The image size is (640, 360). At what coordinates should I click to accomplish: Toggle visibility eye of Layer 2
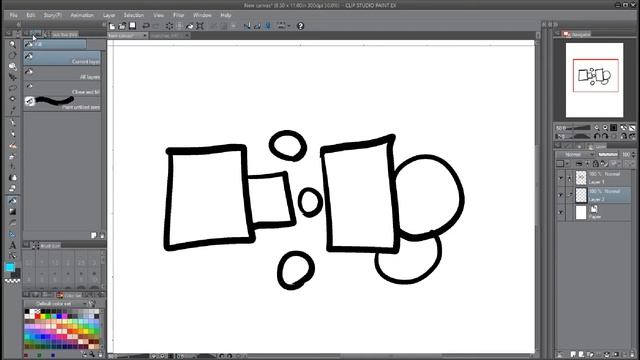tap(560, 195)
